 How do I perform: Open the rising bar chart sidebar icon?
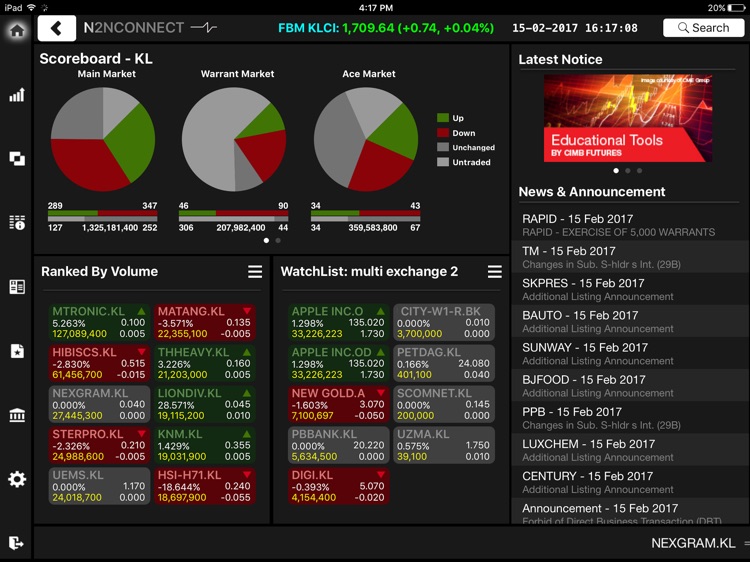17,95
